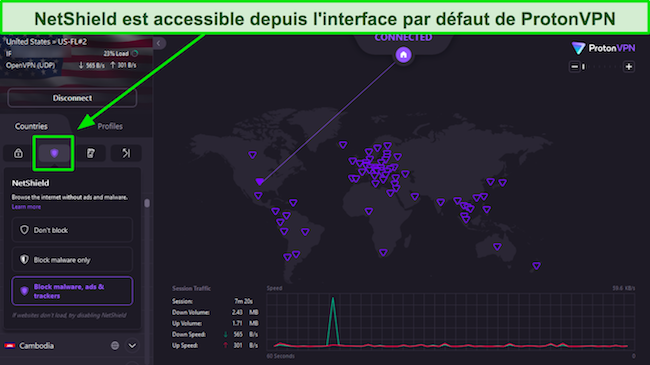The height and width of the screenshot is (365, 650).
Task: Expand the Cambodia server list
Action: click(x=132, y=346)
